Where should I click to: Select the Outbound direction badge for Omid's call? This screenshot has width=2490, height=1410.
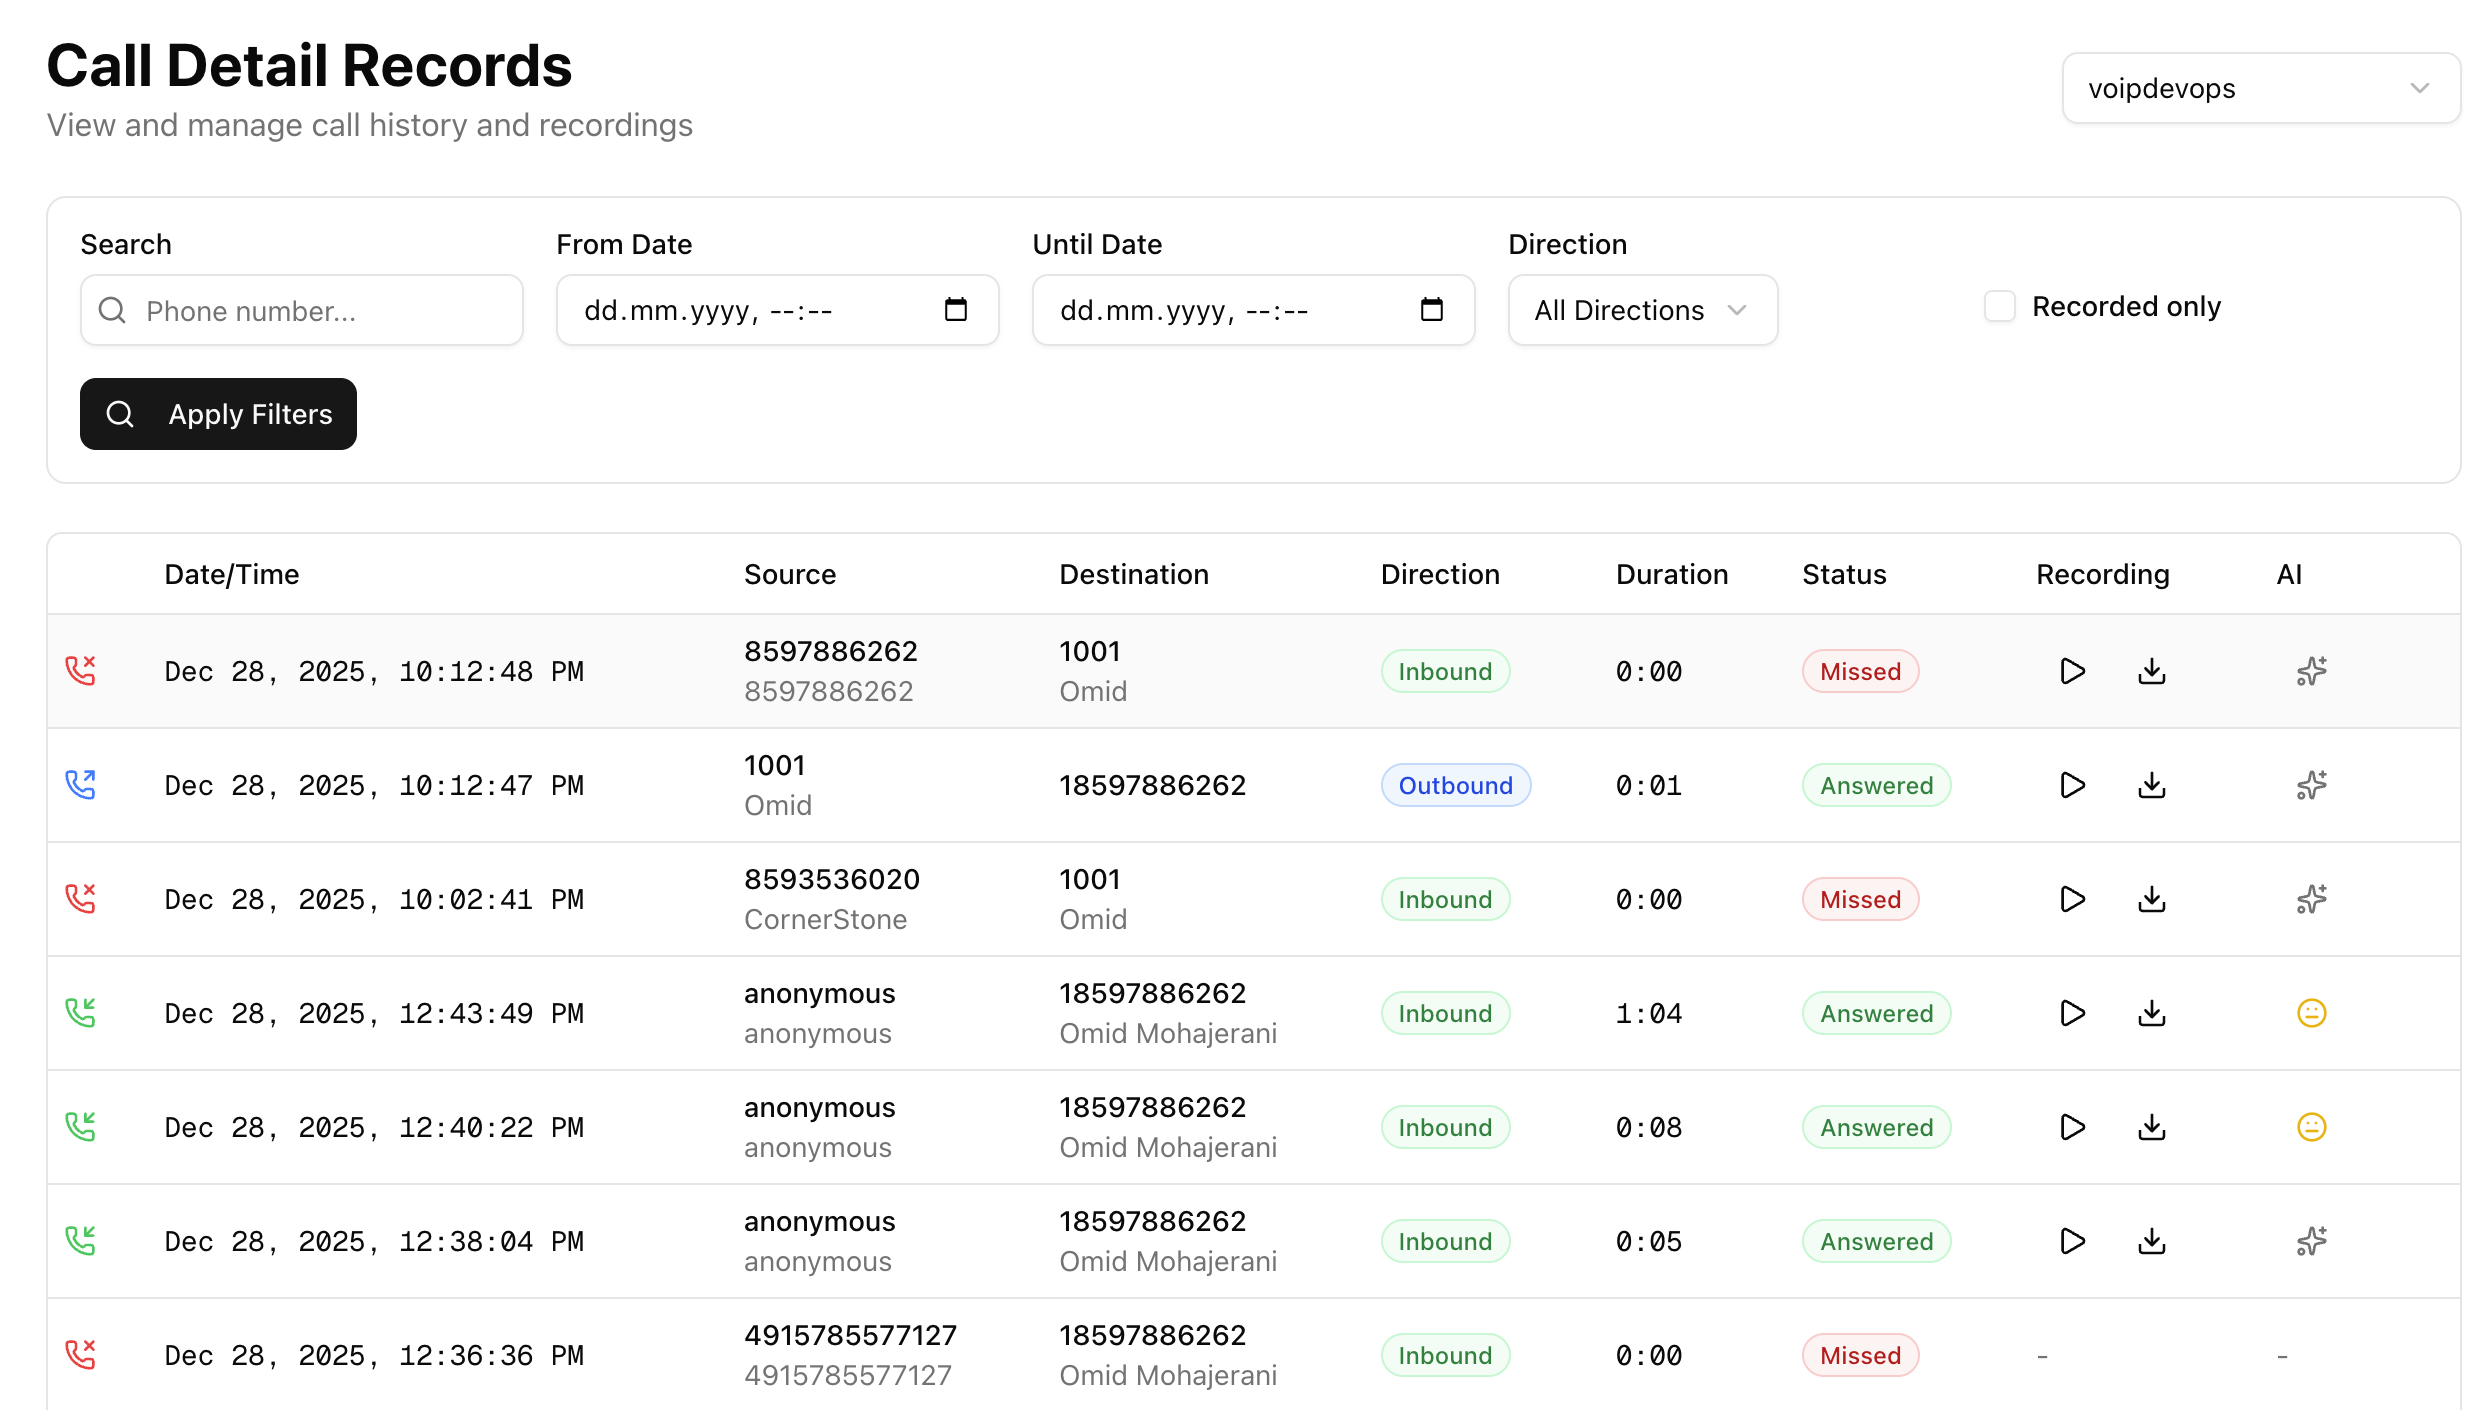pyautogui.click(x=1455, y=785)
